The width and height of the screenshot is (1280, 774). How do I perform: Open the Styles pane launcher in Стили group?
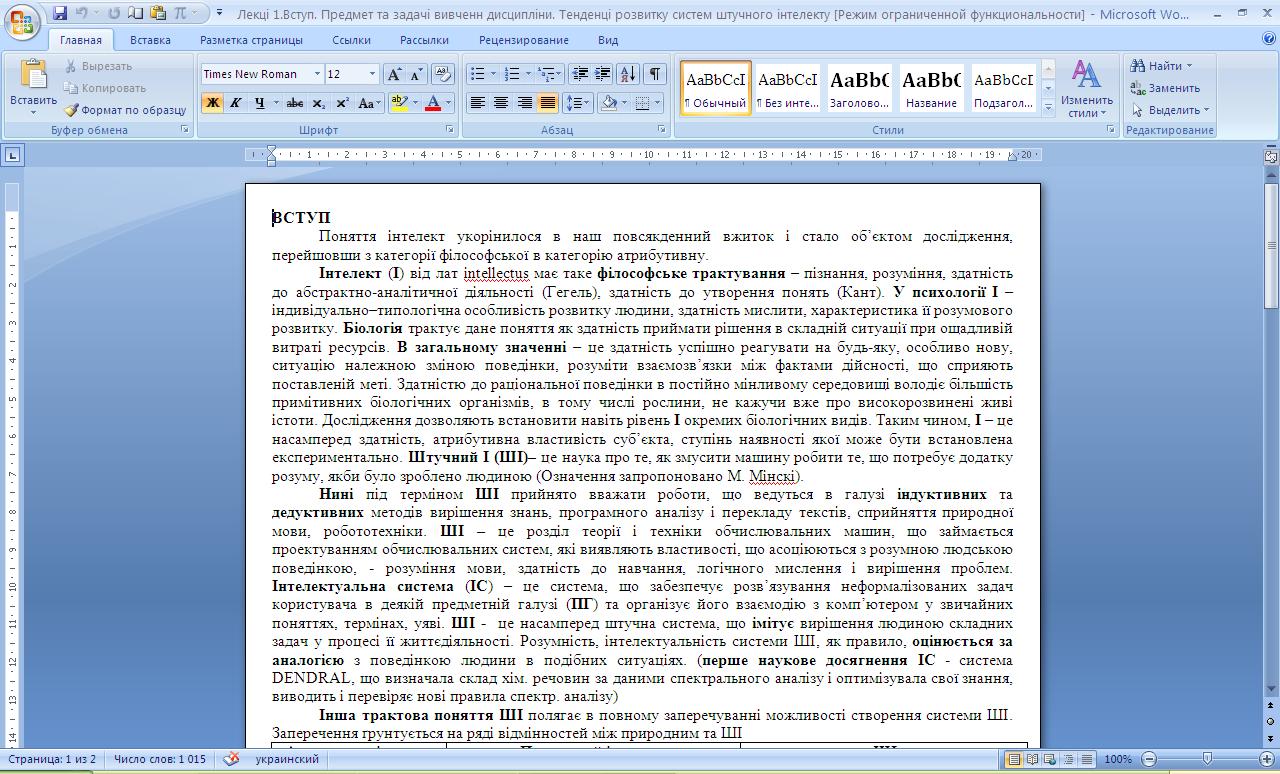1111,130
